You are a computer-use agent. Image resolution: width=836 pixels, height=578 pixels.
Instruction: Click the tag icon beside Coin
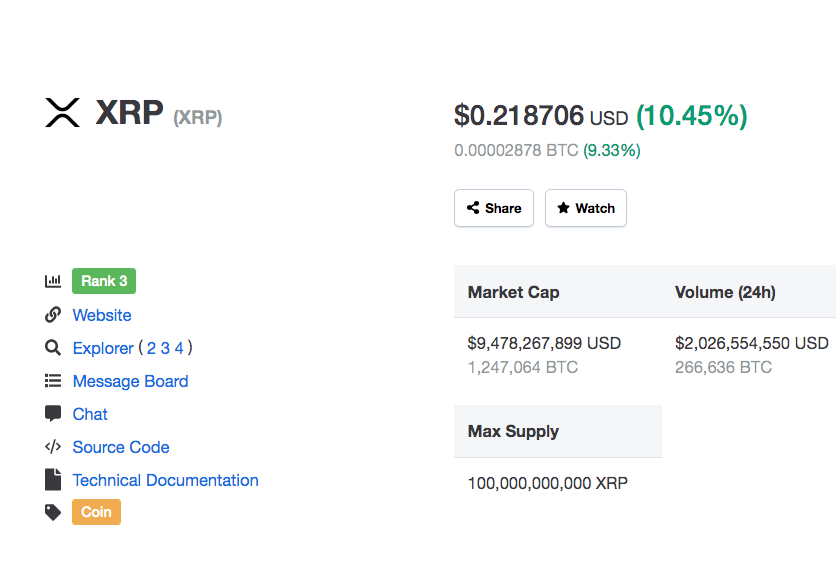click(x=53, y=512)
